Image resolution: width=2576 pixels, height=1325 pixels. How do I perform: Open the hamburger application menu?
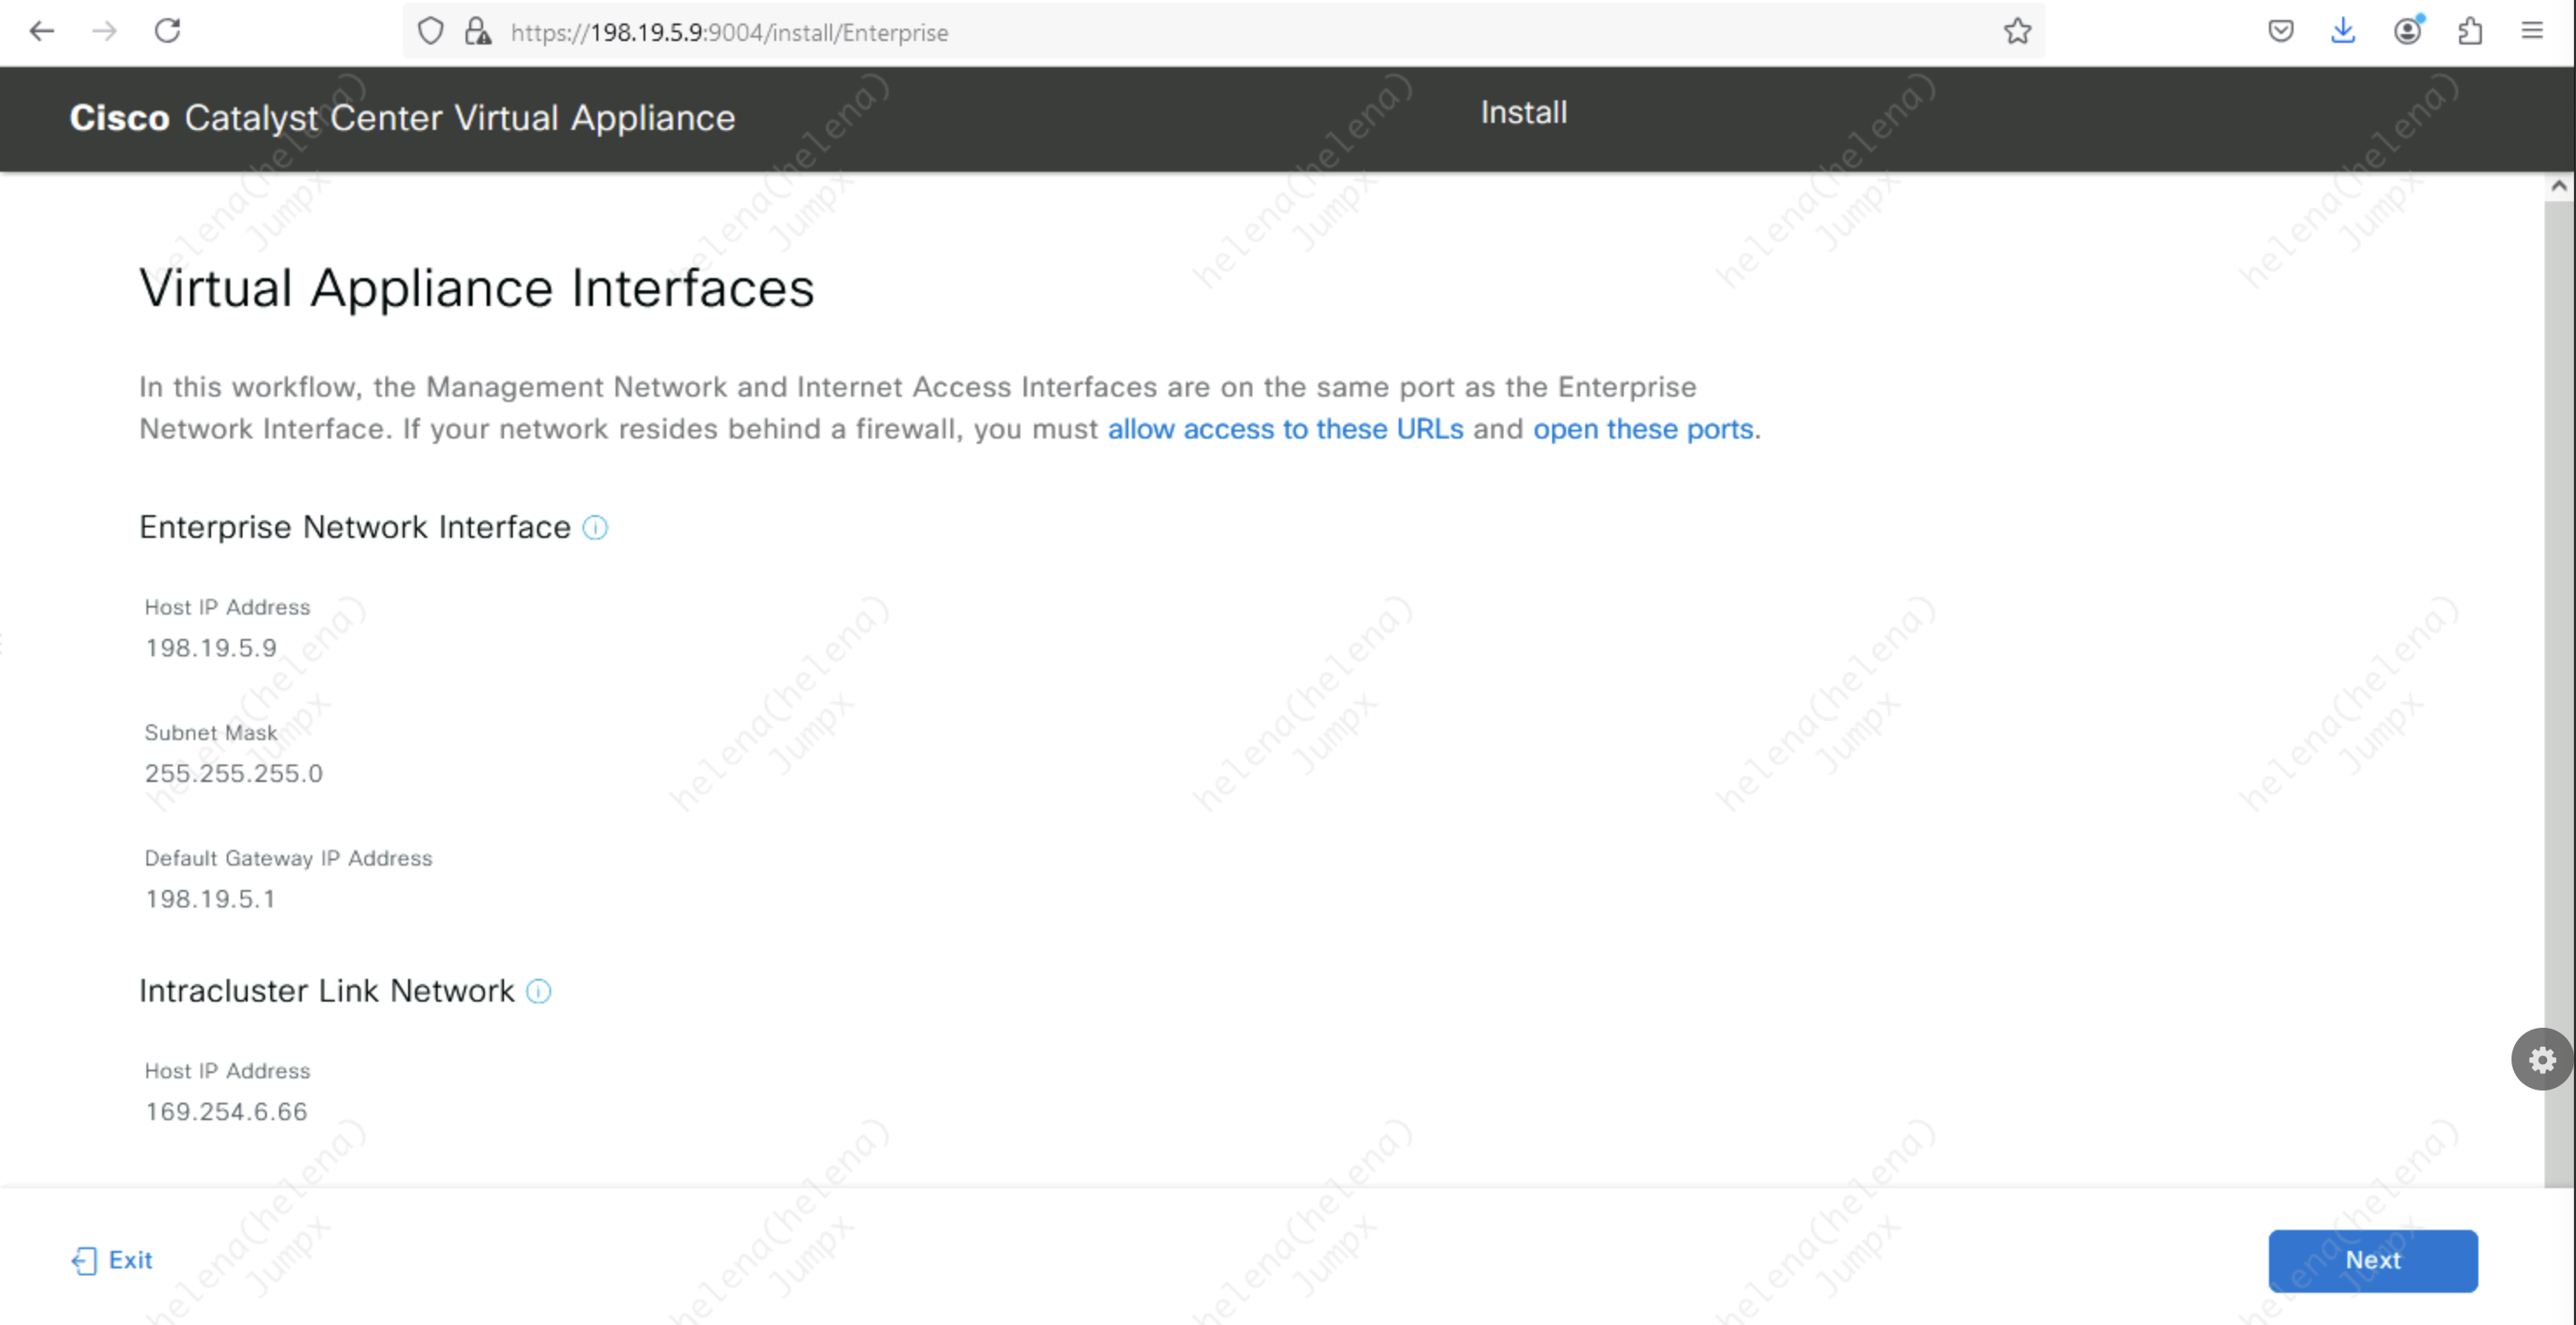point(2532,32)
